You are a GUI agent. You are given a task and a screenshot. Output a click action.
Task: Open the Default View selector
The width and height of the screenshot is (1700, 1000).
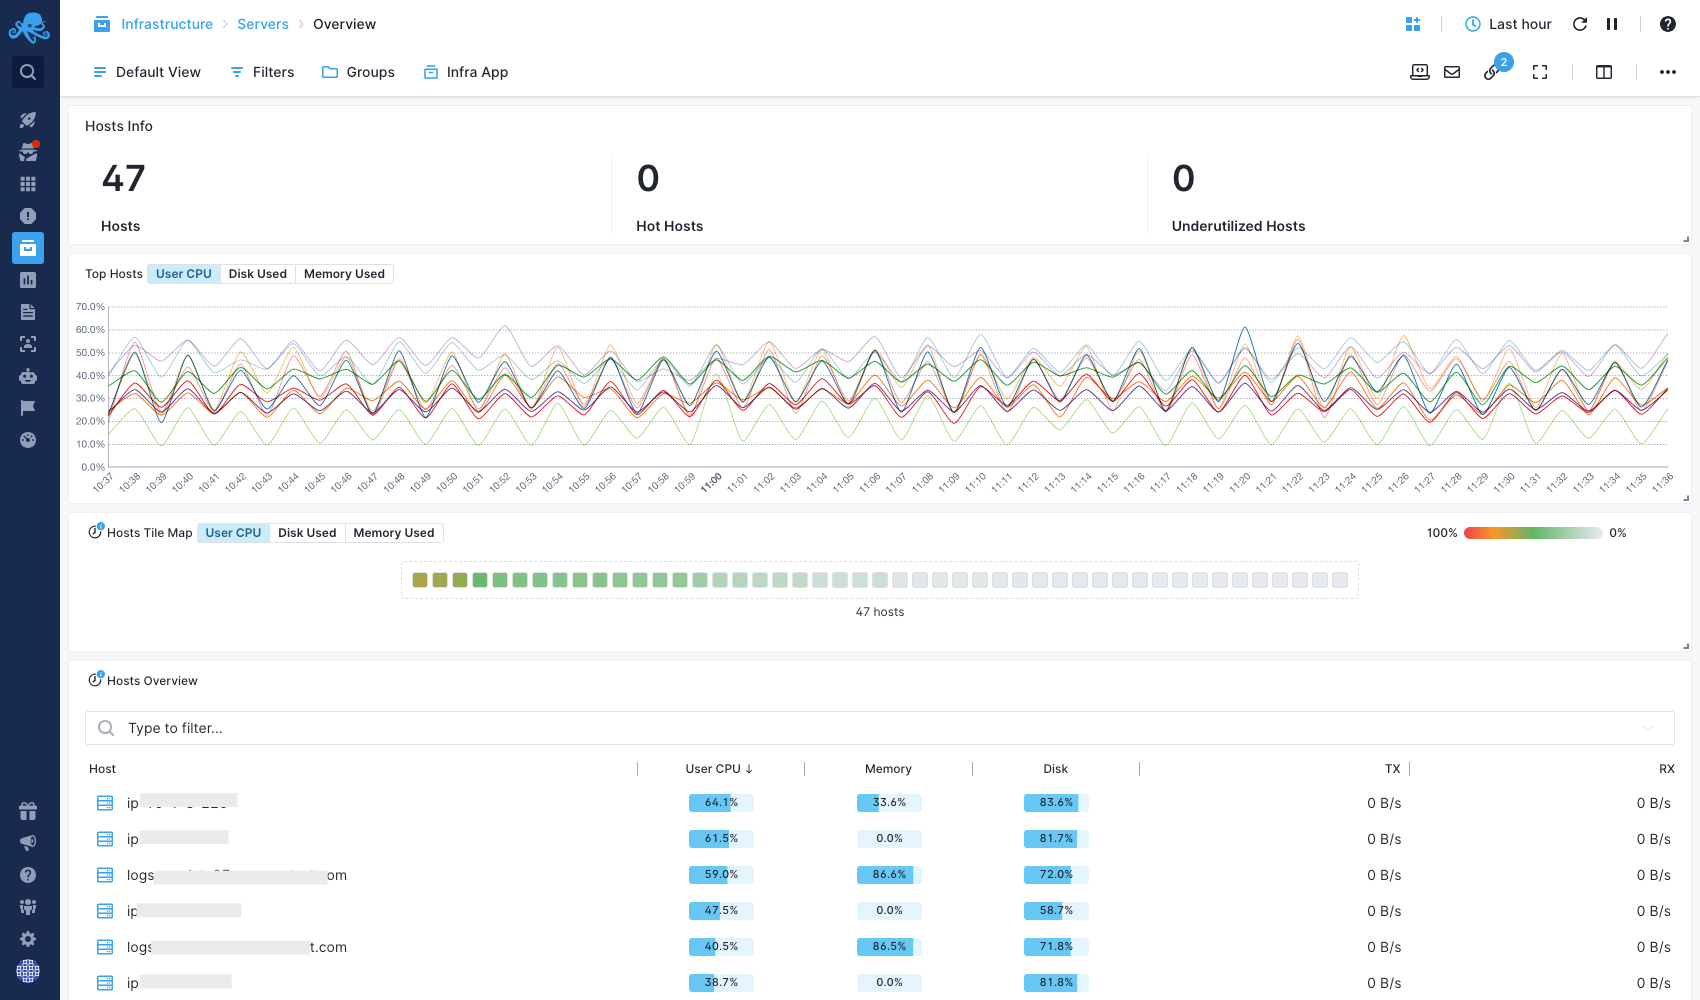point(146,71)
